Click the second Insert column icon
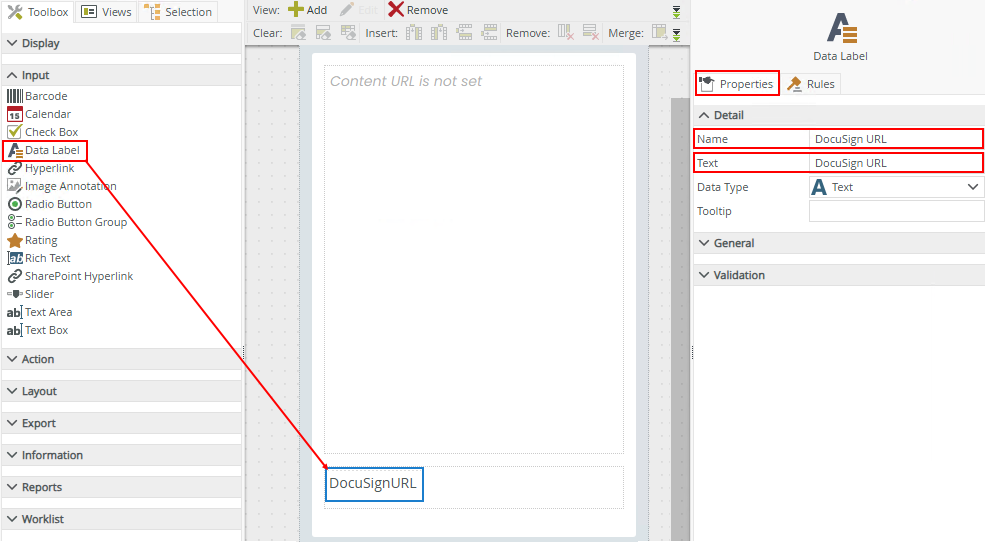The width and height of the screenshot is (985, 542). tap(439, 33)
